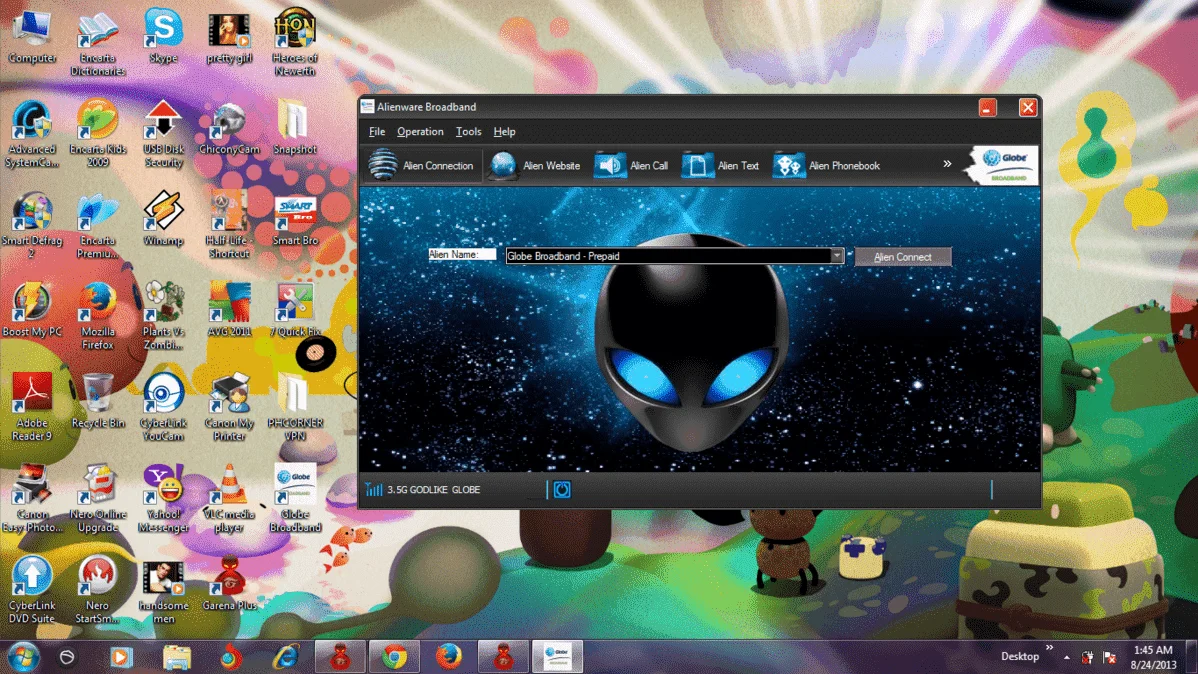Launch Winamp from desktop

164,219
